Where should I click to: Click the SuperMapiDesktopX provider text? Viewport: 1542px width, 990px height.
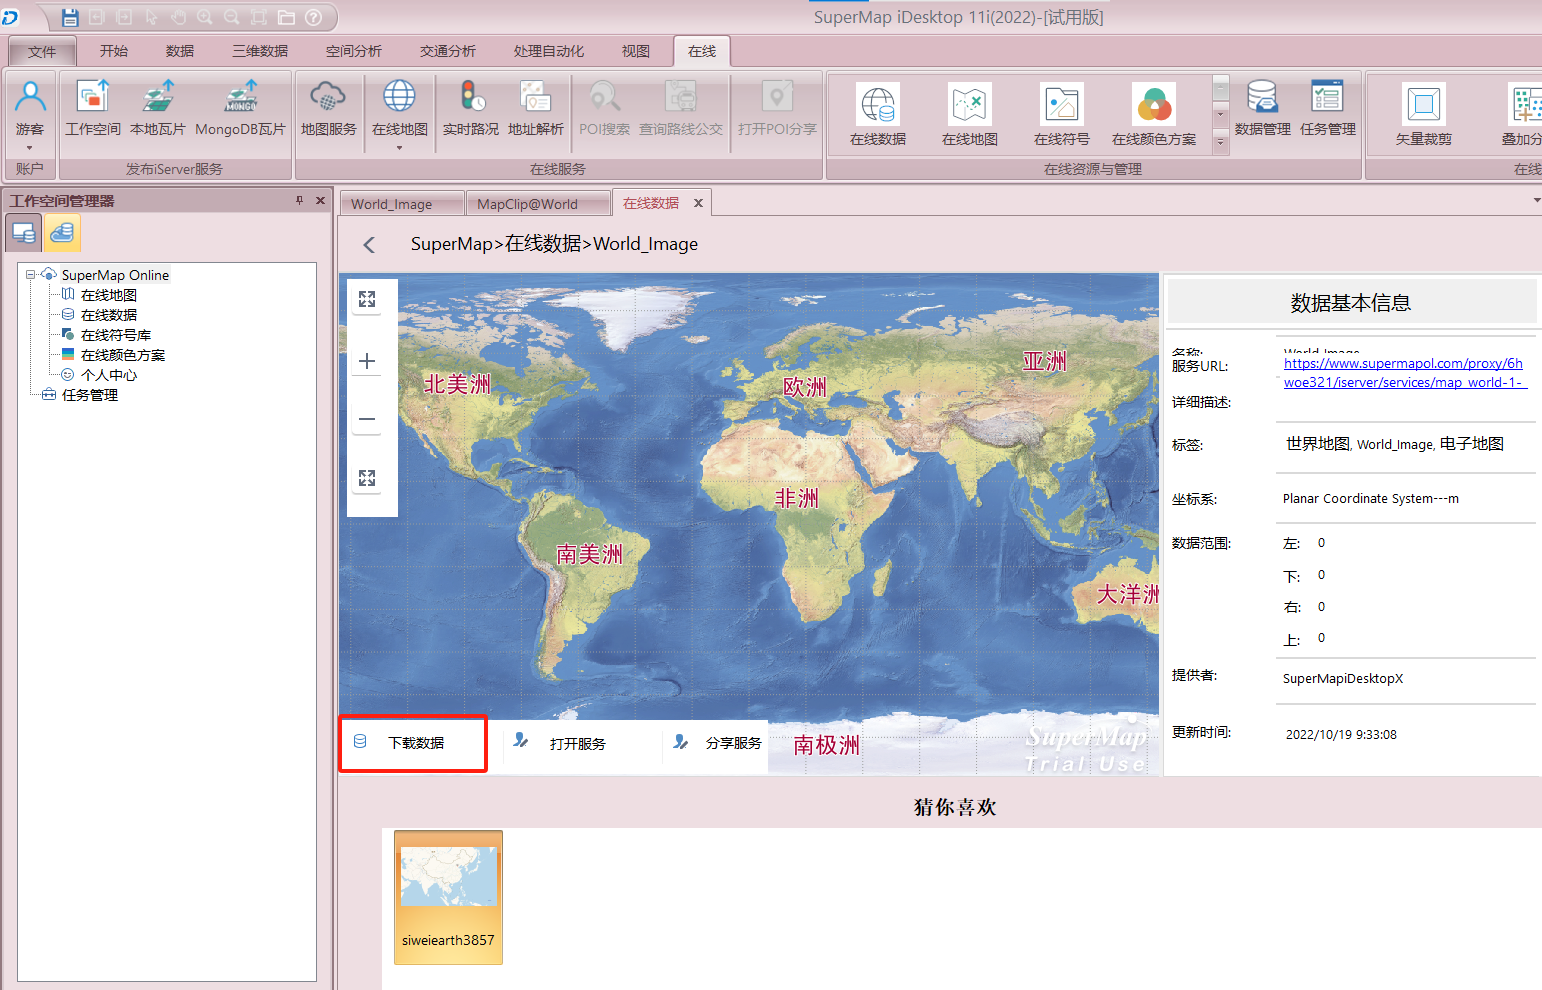[x=1343, y=678]
